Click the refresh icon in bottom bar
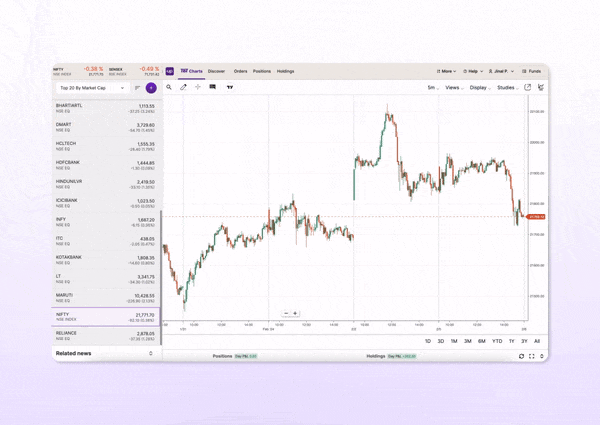Image resolution: width=600 pixels, height=425 pixels. click(521, 356)
